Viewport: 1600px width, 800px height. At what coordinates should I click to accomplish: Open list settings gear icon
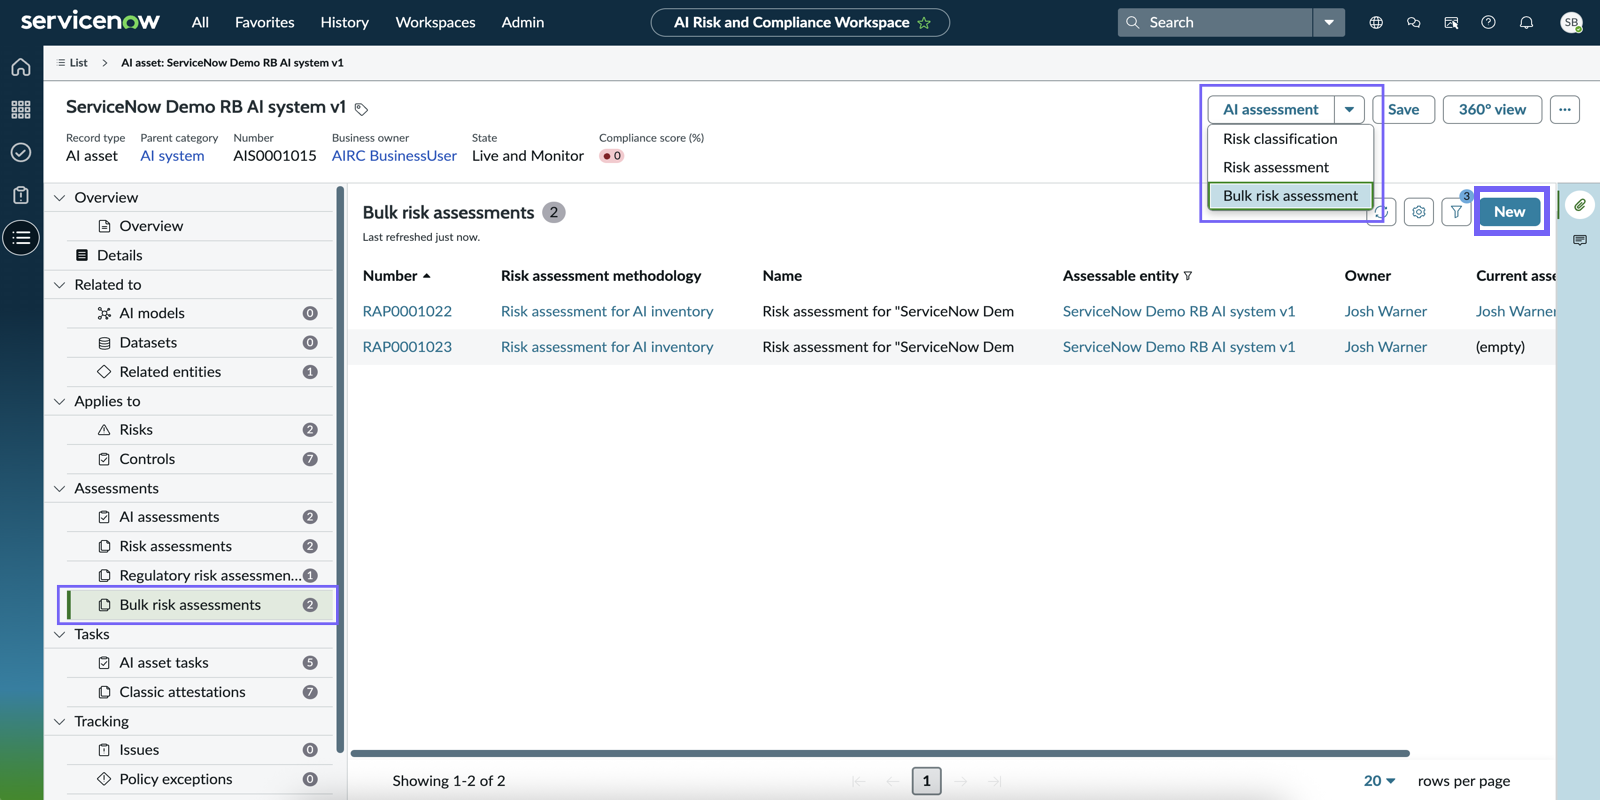(1418, 212)
